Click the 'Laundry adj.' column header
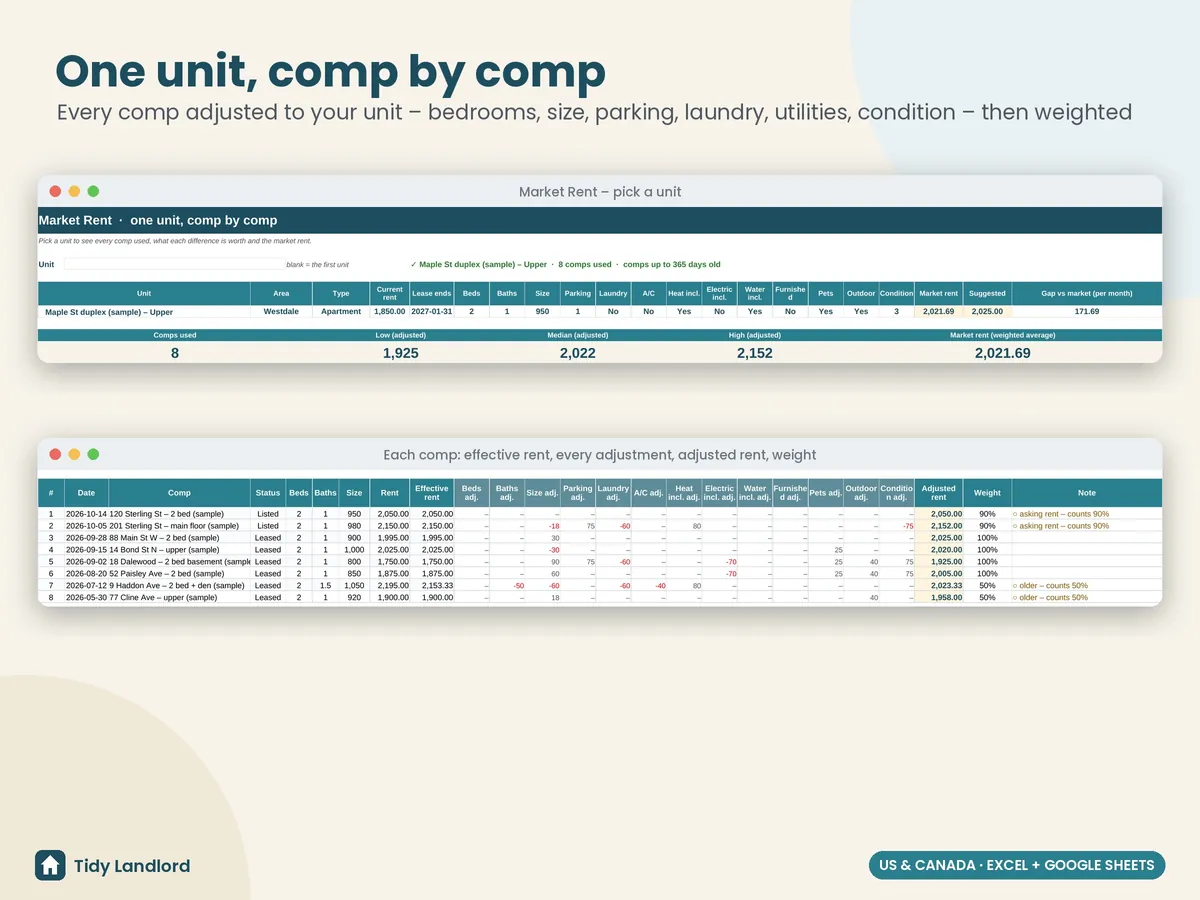1200x900 pixels. [613, 492]
